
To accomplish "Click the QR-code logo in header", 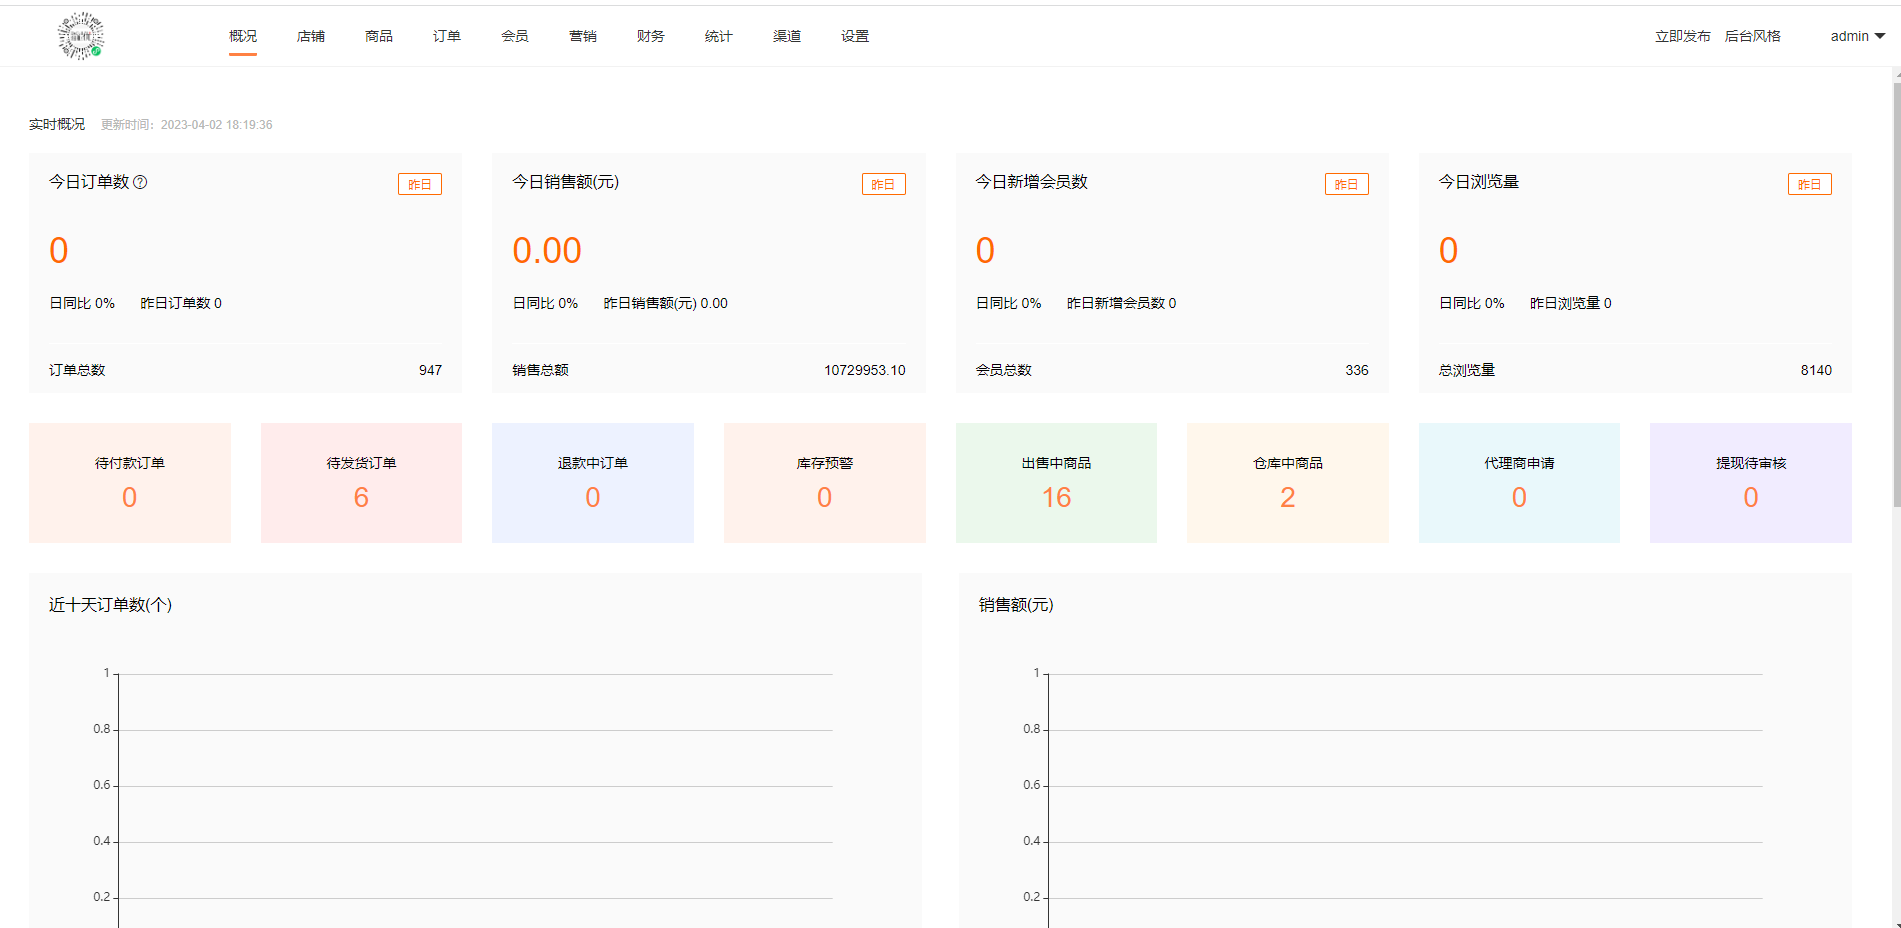I will [81, 36].
